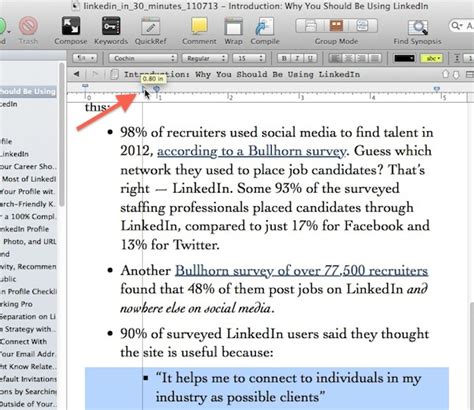Select binder item 'n Profile Checkli'
The height and width of the screenshot is (410, 474).
click(x=28, y=291)
